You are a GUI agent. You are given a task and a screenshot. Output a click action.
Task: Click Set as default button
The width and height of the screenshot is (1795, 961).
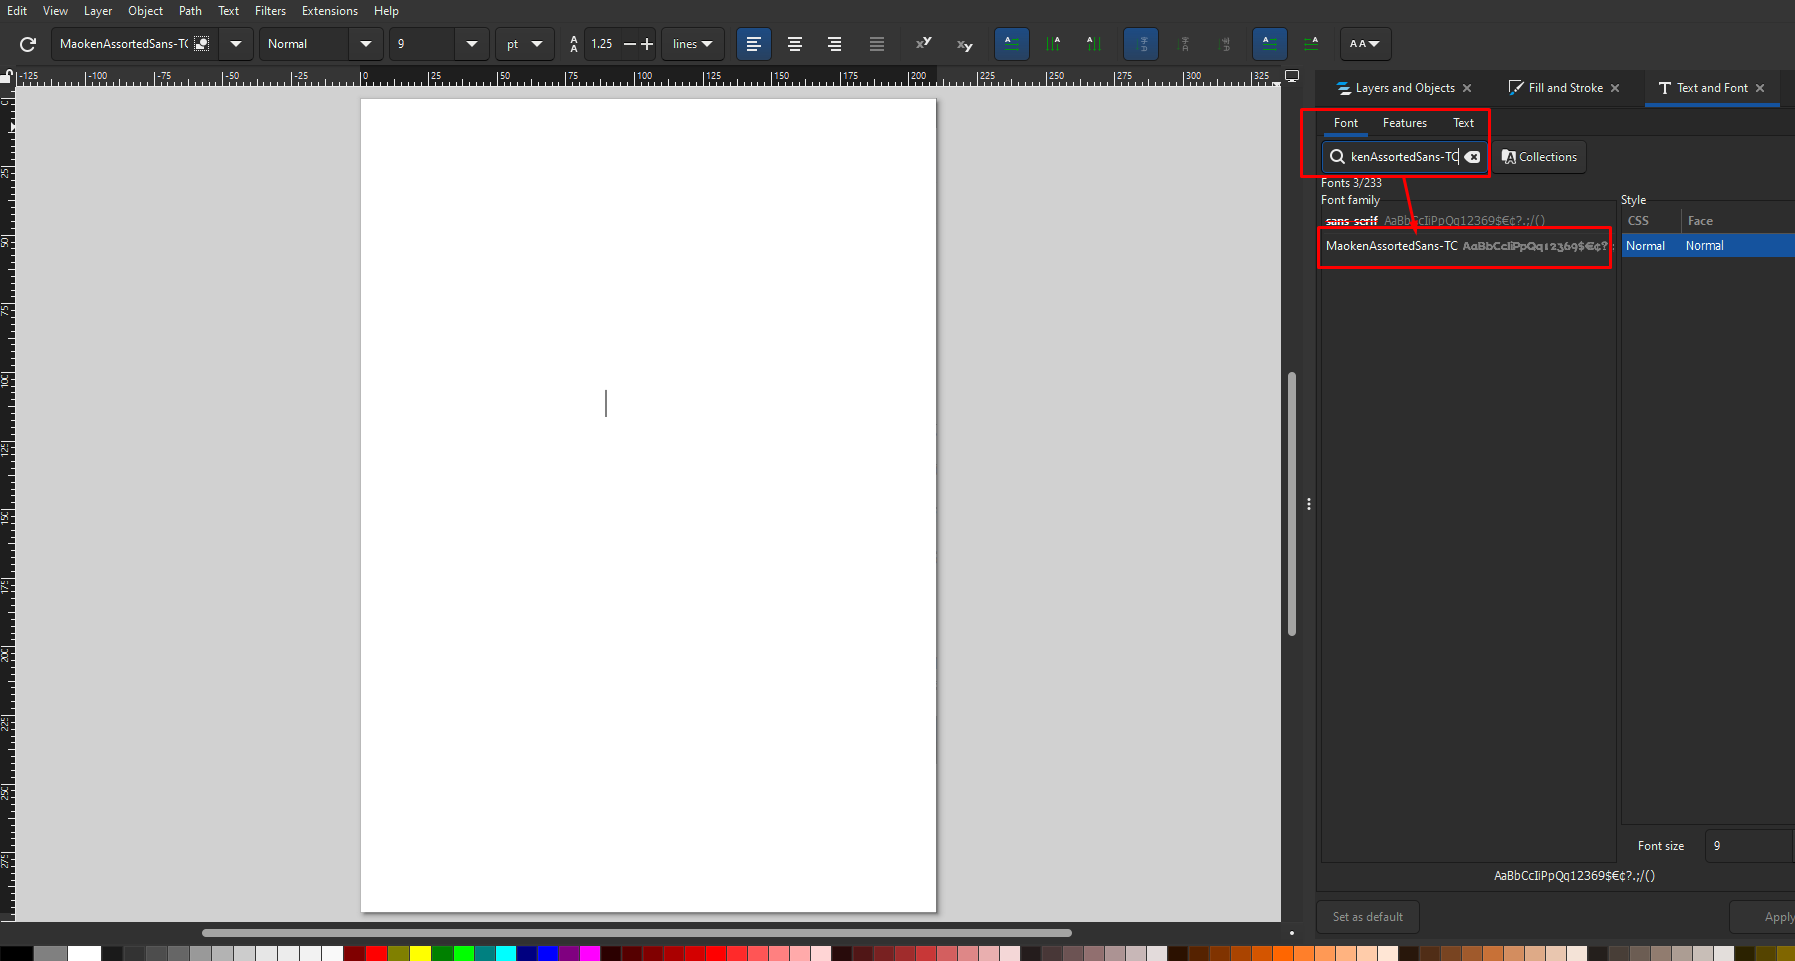click(1367, 917)
